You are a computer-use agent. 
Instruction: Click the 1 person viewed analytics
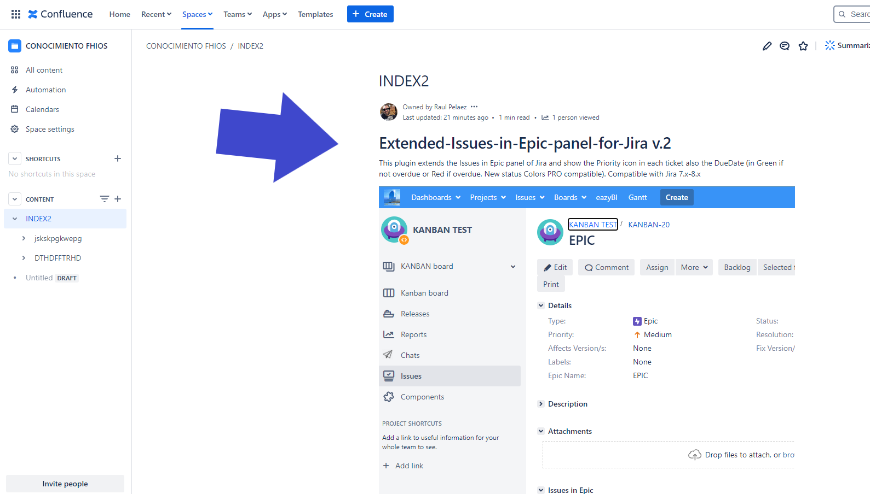(x=570, y=118)
